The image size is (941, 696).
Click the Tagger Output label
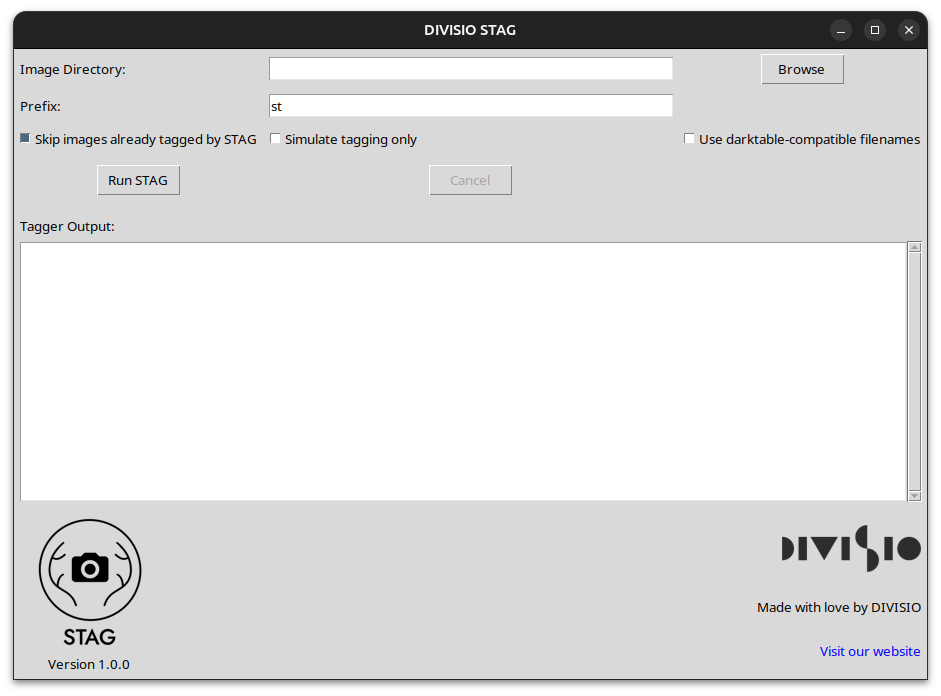67,226
